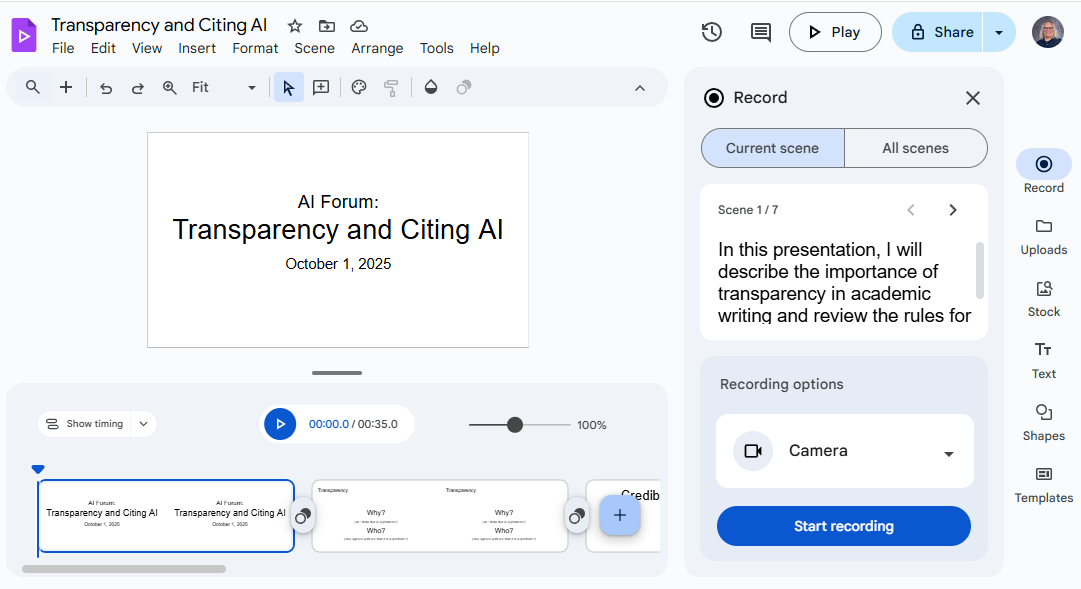The image size is (1081, 589).
Task: Activate the paint format tool
Action: click(x=392, y=87)
